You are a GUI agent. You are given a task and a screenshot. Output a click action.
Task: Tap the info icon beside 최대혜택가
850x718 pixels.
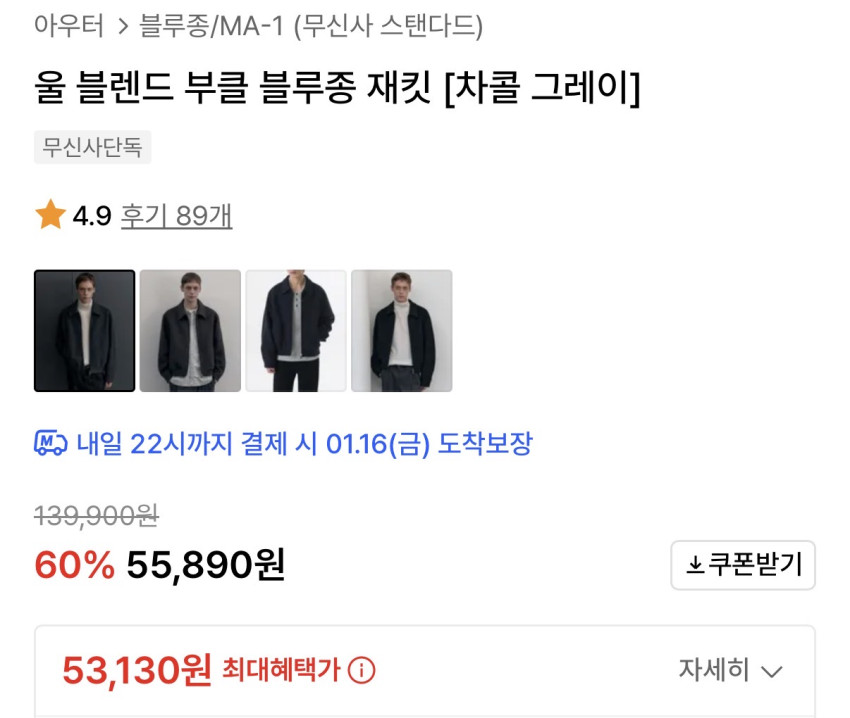coord(361,670)
